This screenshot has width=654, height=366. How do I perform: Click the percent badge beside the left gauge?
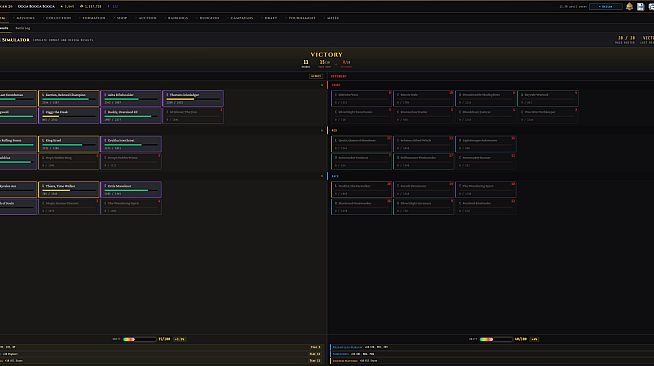[179, 339]
